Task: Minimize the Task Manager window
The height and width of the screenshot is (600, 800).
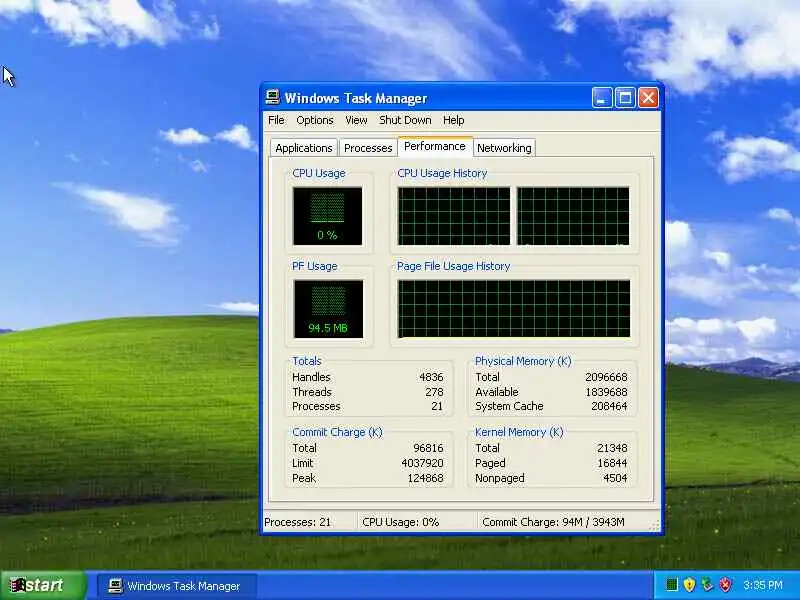Action: (x=602, y=97)
